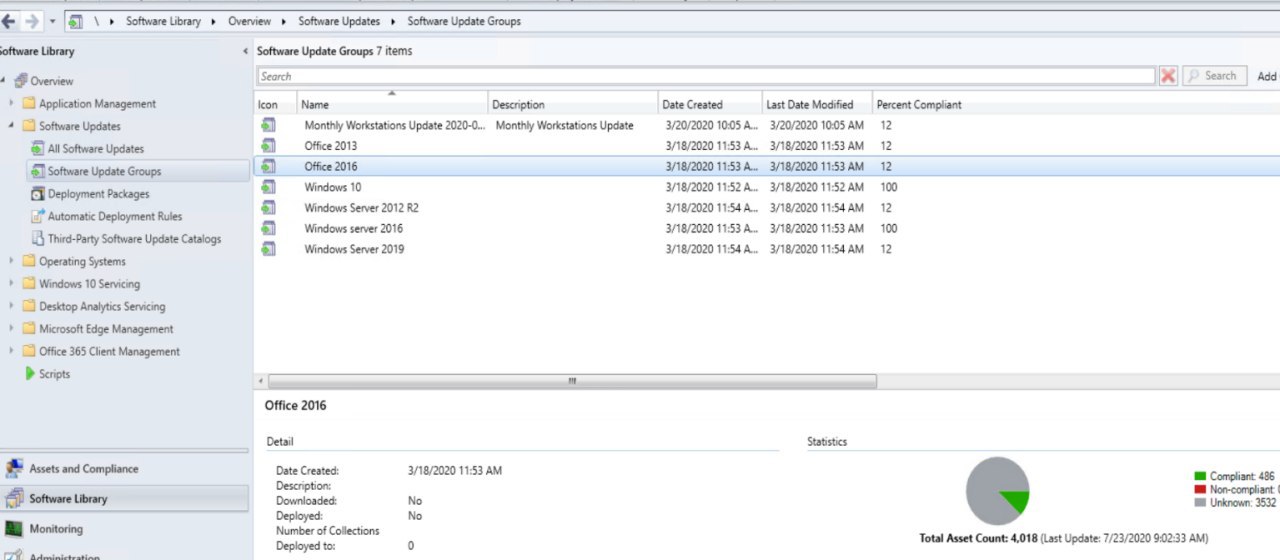The image size is (1280, 560).
Task: Open the navigation history dropdown arrow
Action: tap(52, 21)
